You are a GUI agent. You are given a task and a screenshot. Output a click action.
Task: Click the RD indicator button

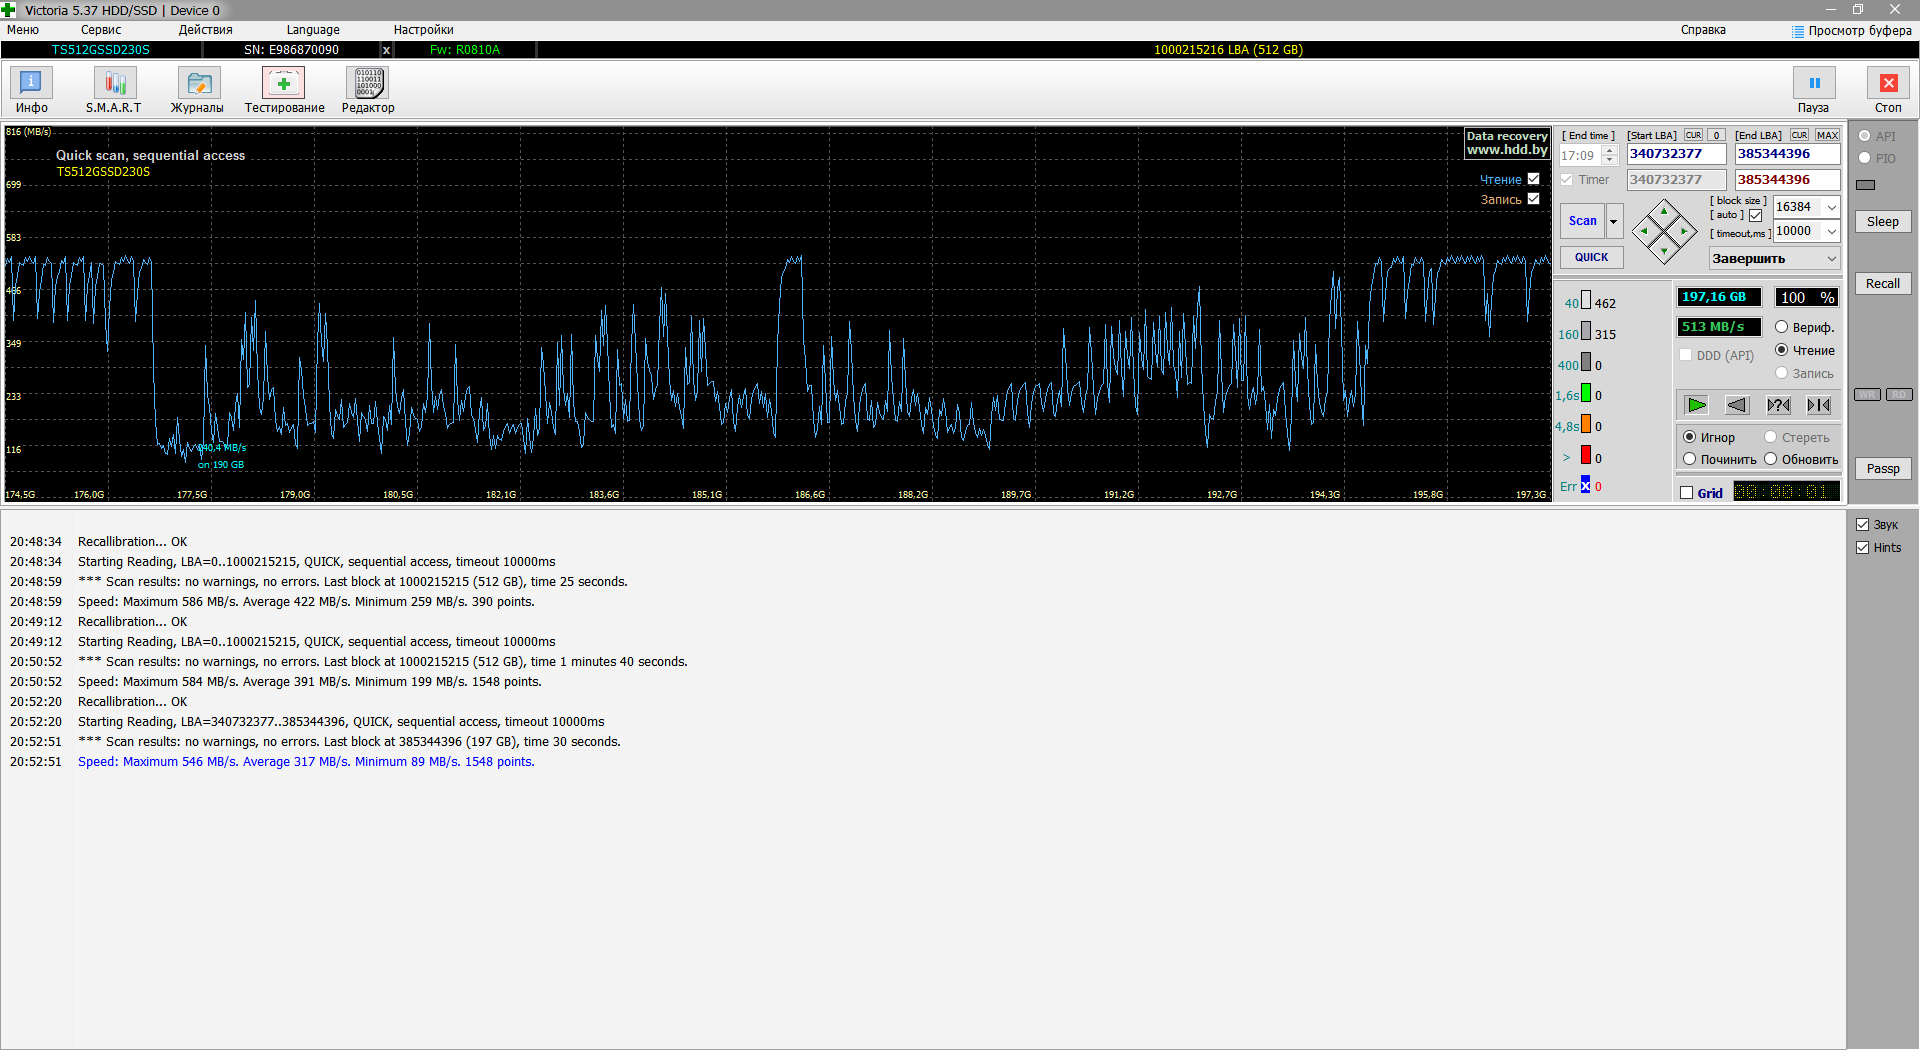pyautogui.click(x=1899, y=395)
